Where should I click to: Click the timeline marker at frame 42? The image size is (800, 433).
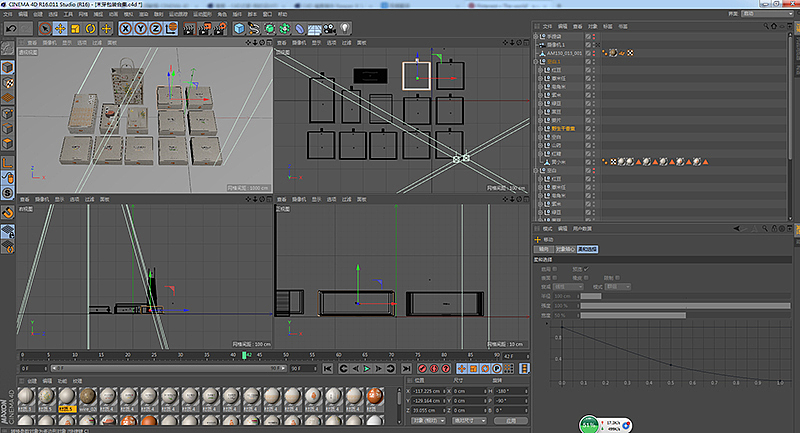click(244, 355)
